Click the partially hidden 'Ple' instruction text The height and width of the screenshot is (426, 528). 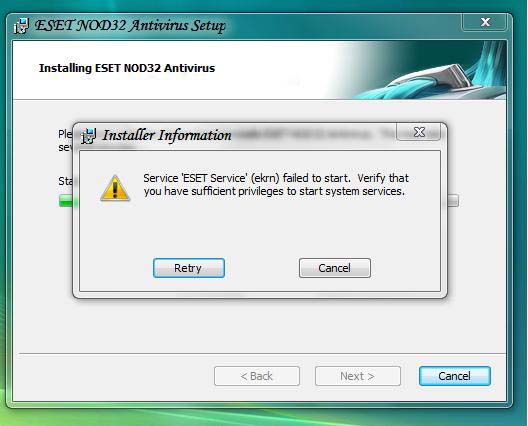pos(65,134)
